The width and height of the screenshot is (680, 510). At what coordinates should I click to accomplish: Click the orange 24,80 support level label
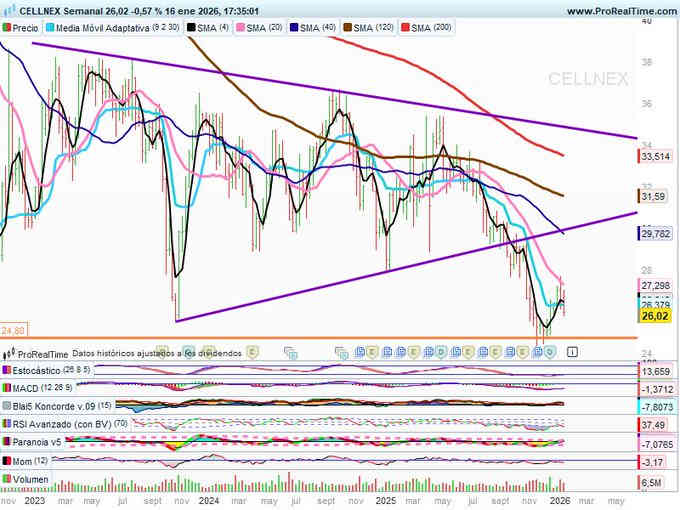(x=13, y=329)
